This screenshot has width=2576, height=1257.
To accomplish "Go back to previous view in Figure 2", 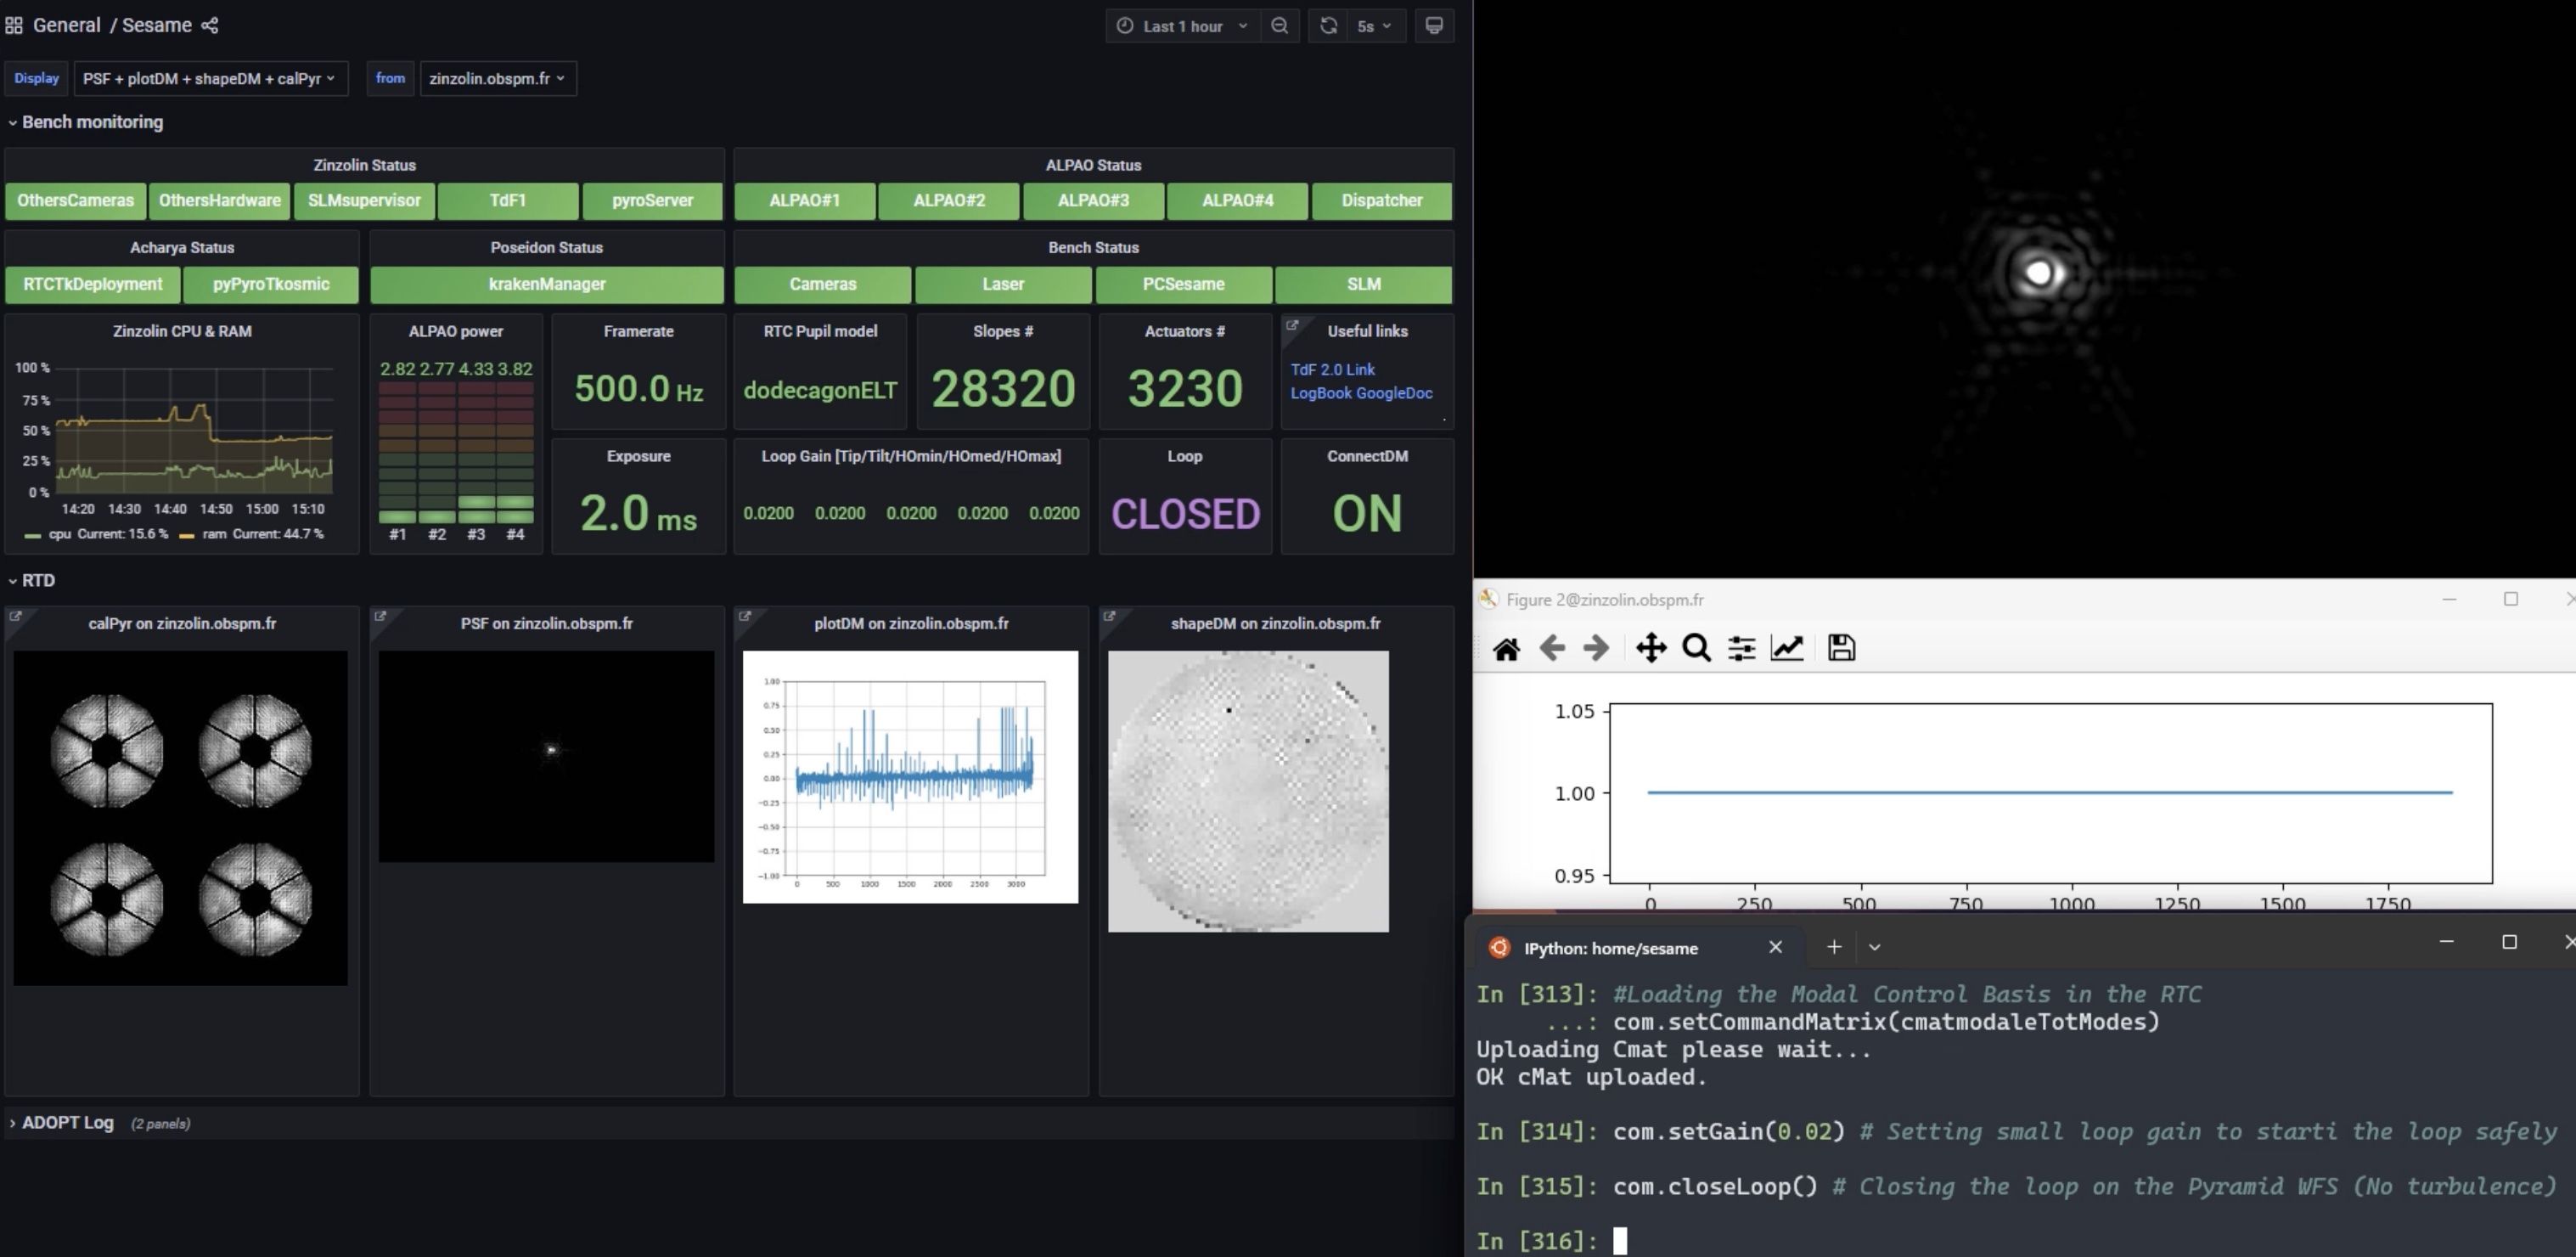I will pos(1552,648).
